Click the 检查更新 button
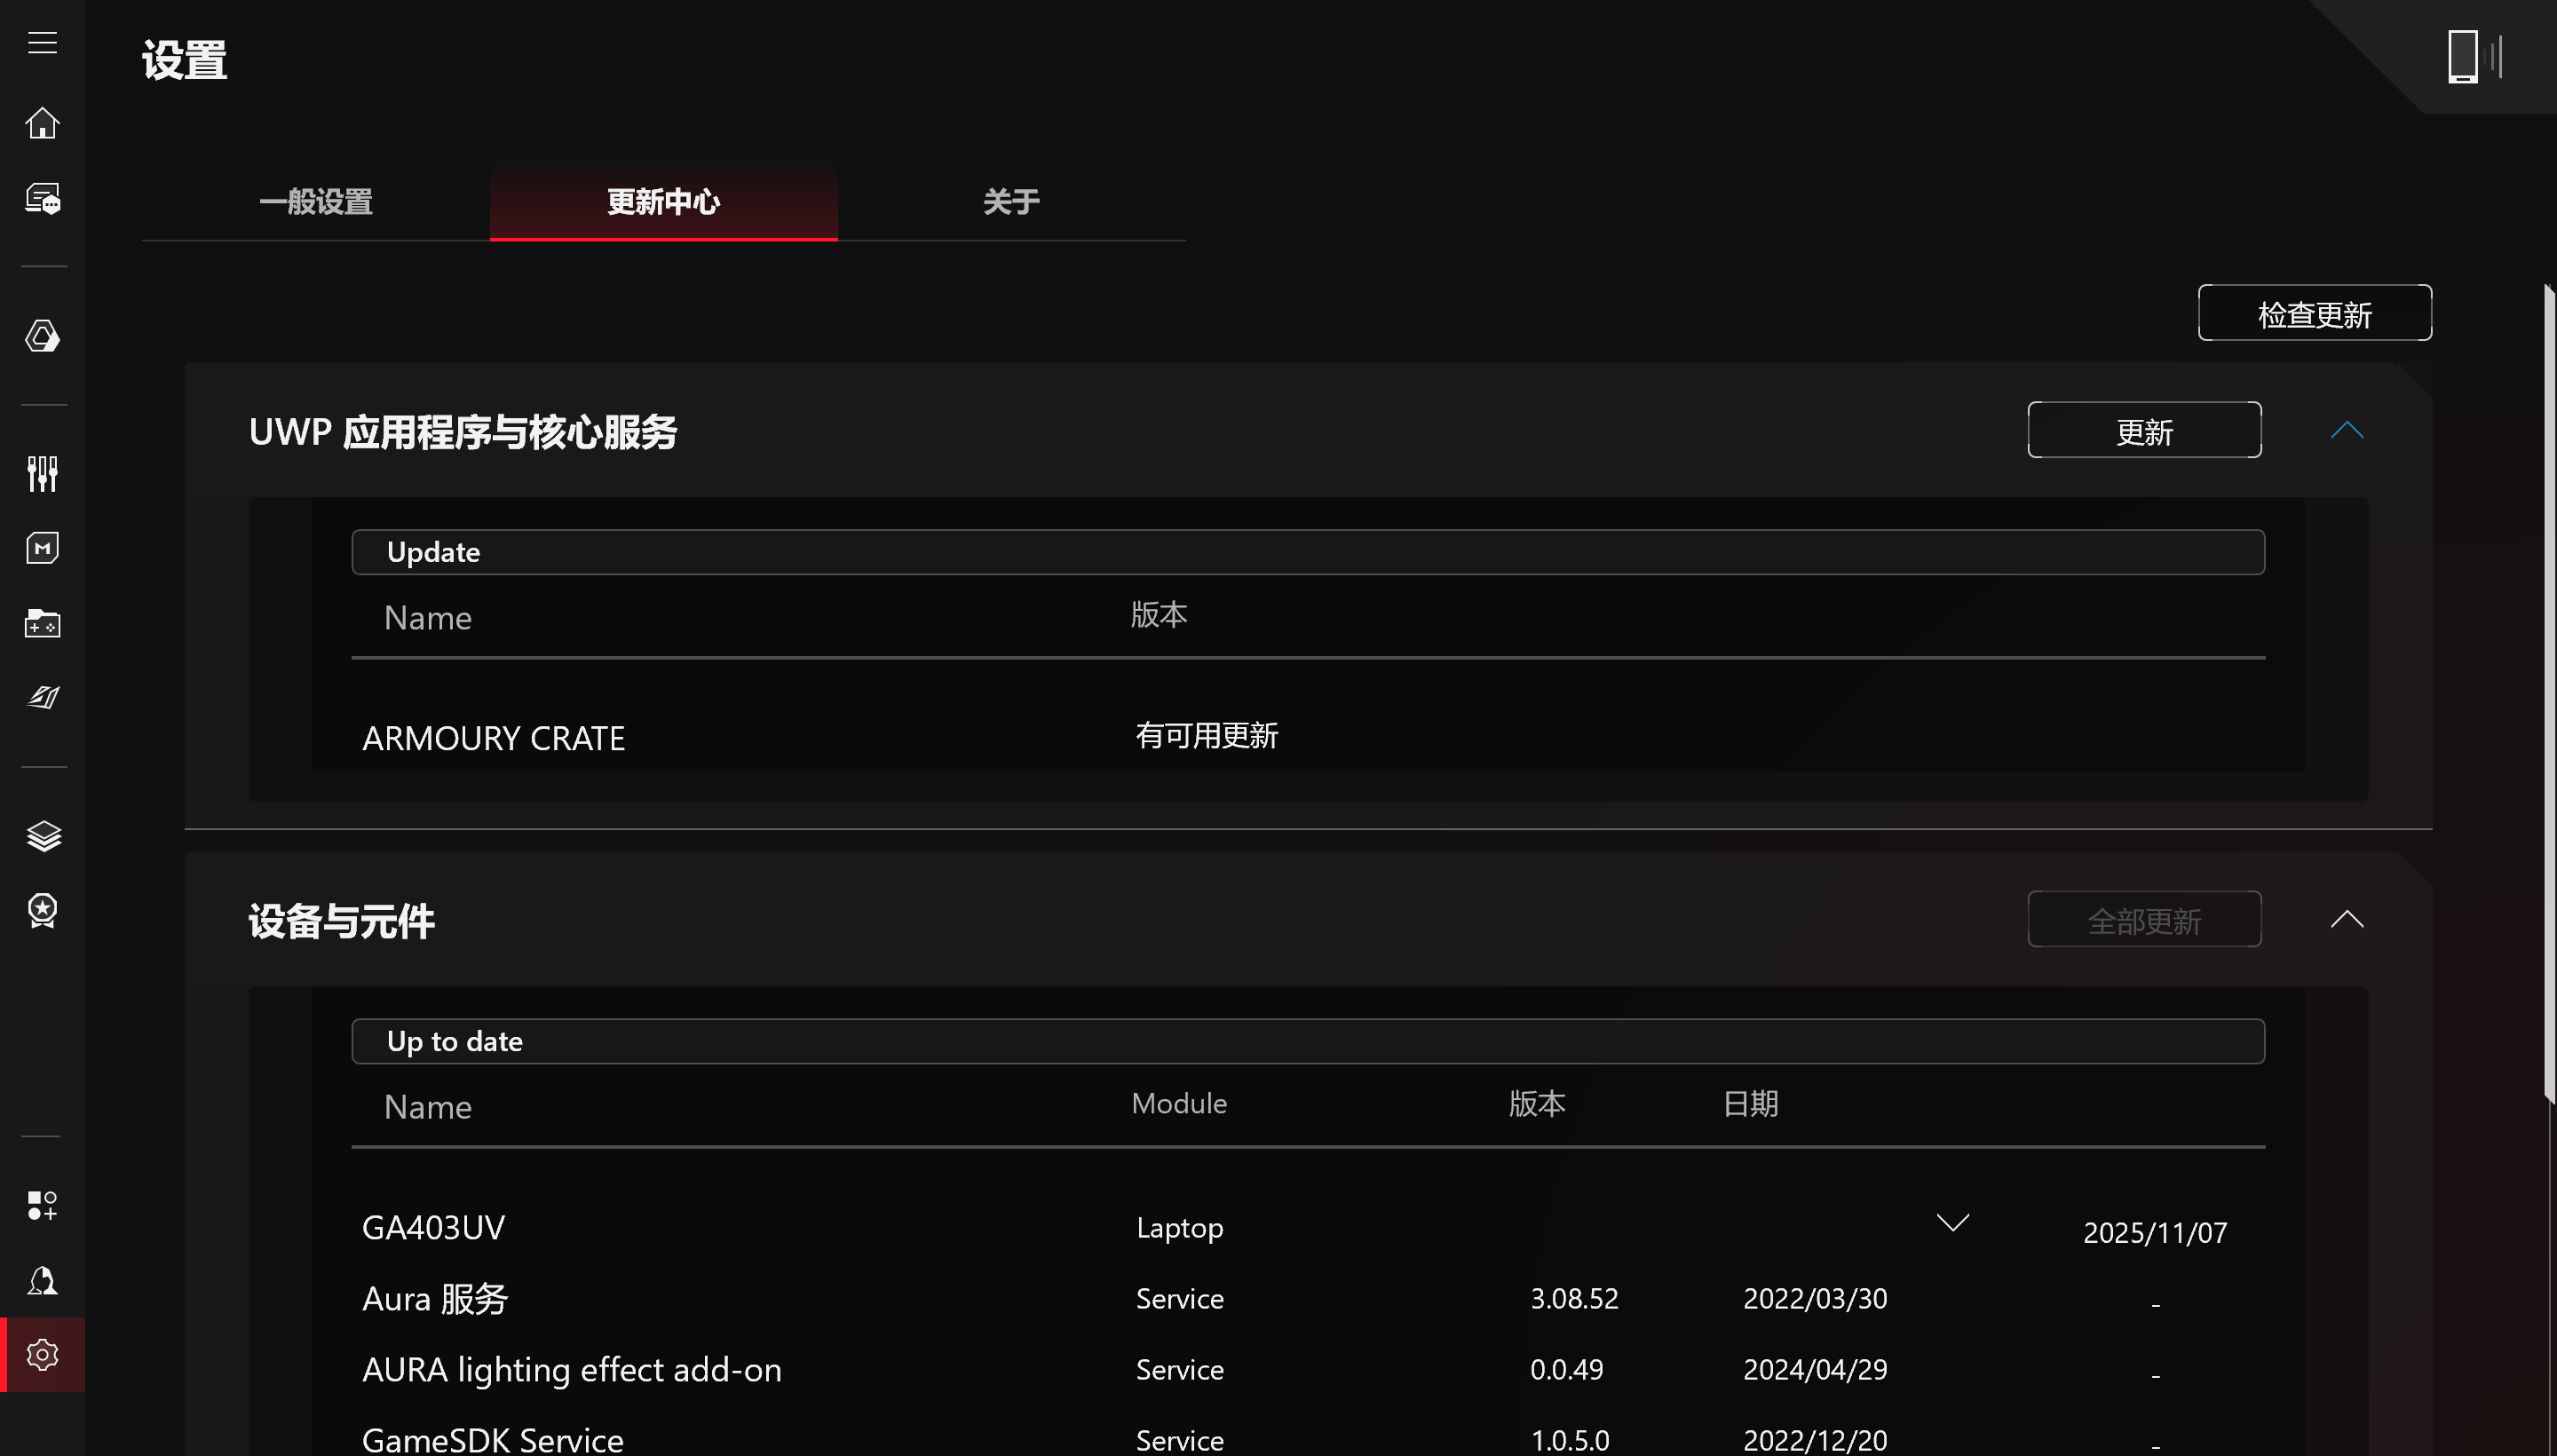Image resolution: width=2557 pixels, height=1456 pixels. [x=2314, y=314]
